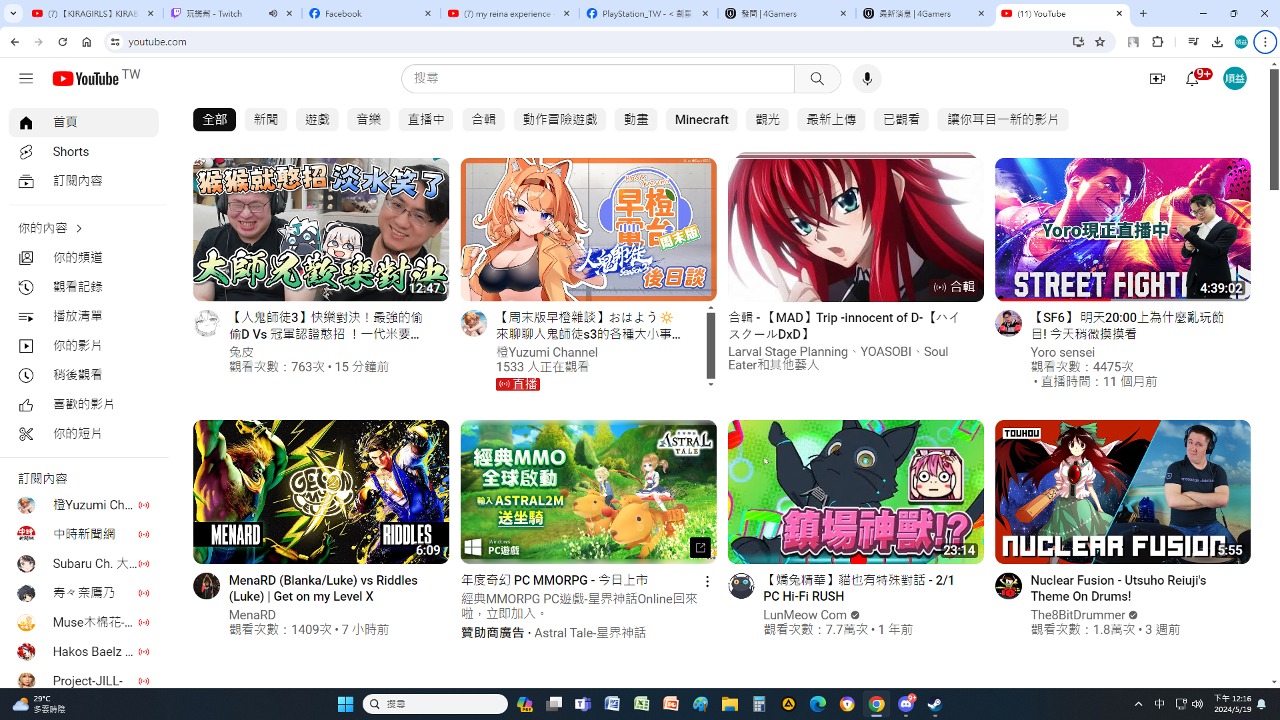Toggle the Minecraft filter chip
The width and height of the screenshot is (1280, 720).
point(701,119)
